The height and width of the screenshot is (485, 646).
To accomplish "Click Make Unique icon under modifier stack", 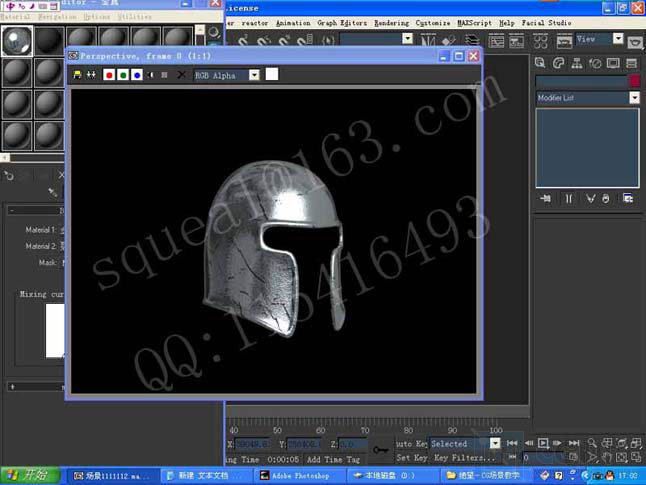I will [590, 199].
